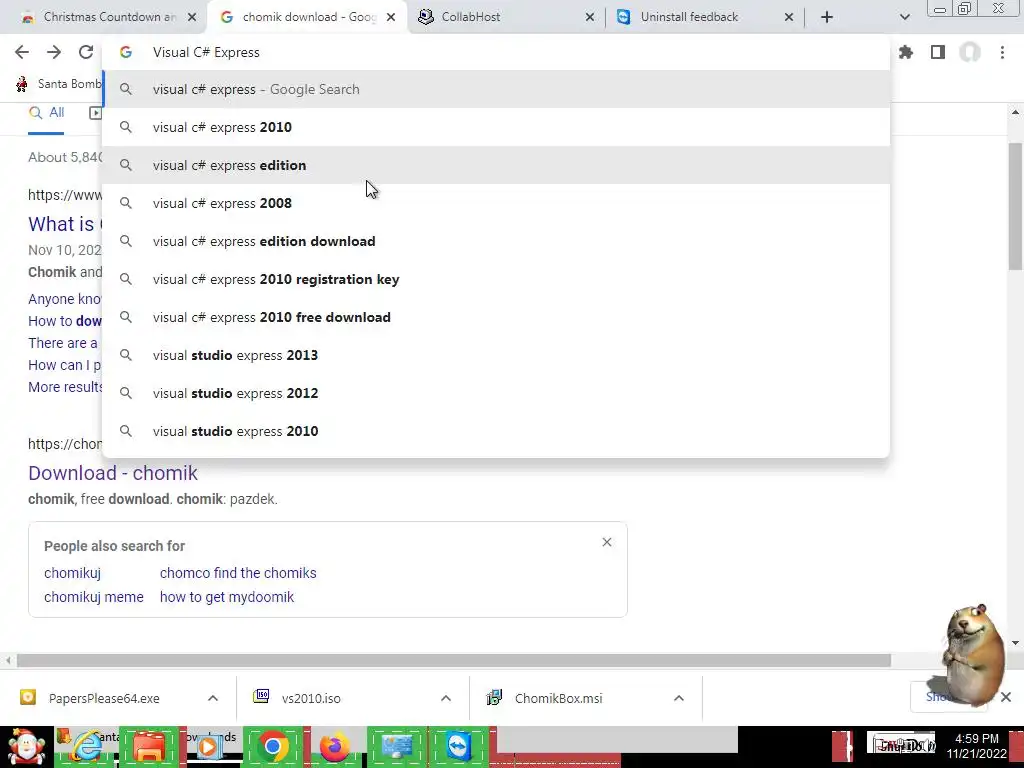Click the horizontal scrollbar thumb
The height and width of the screenshot is (768, 1024).
(454, 661)
